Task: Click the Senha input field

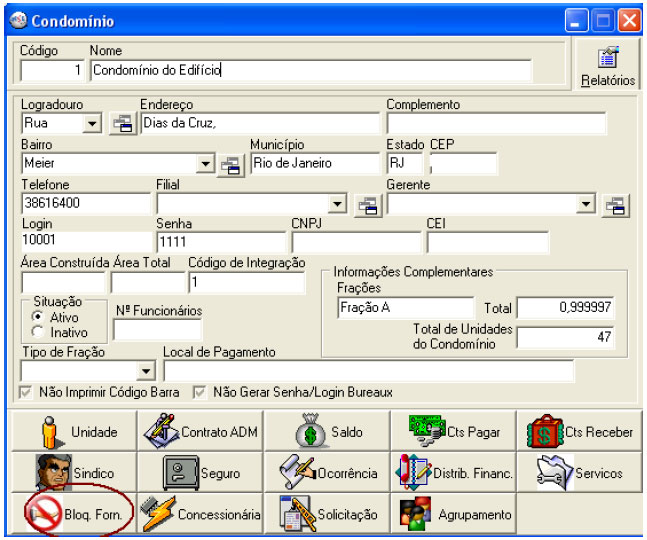Action: (x=221, y=242)
